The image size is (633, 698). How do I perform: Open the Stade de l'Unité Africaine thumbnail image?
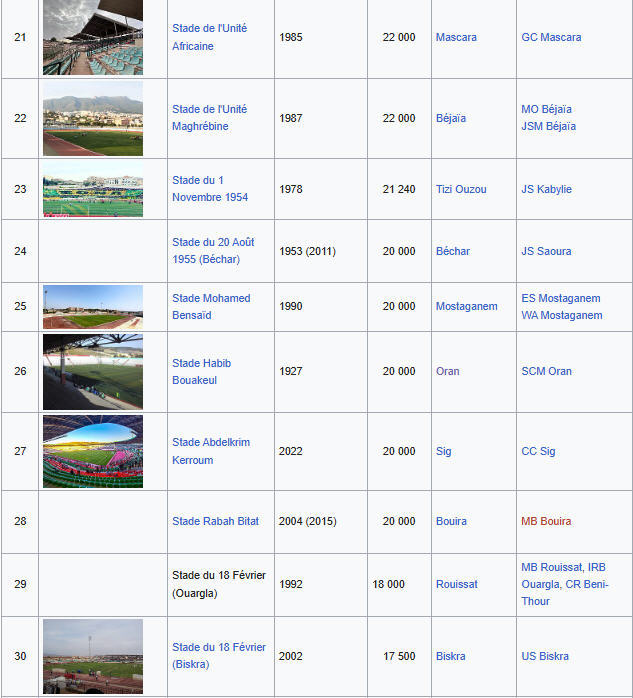coord(93,37)
